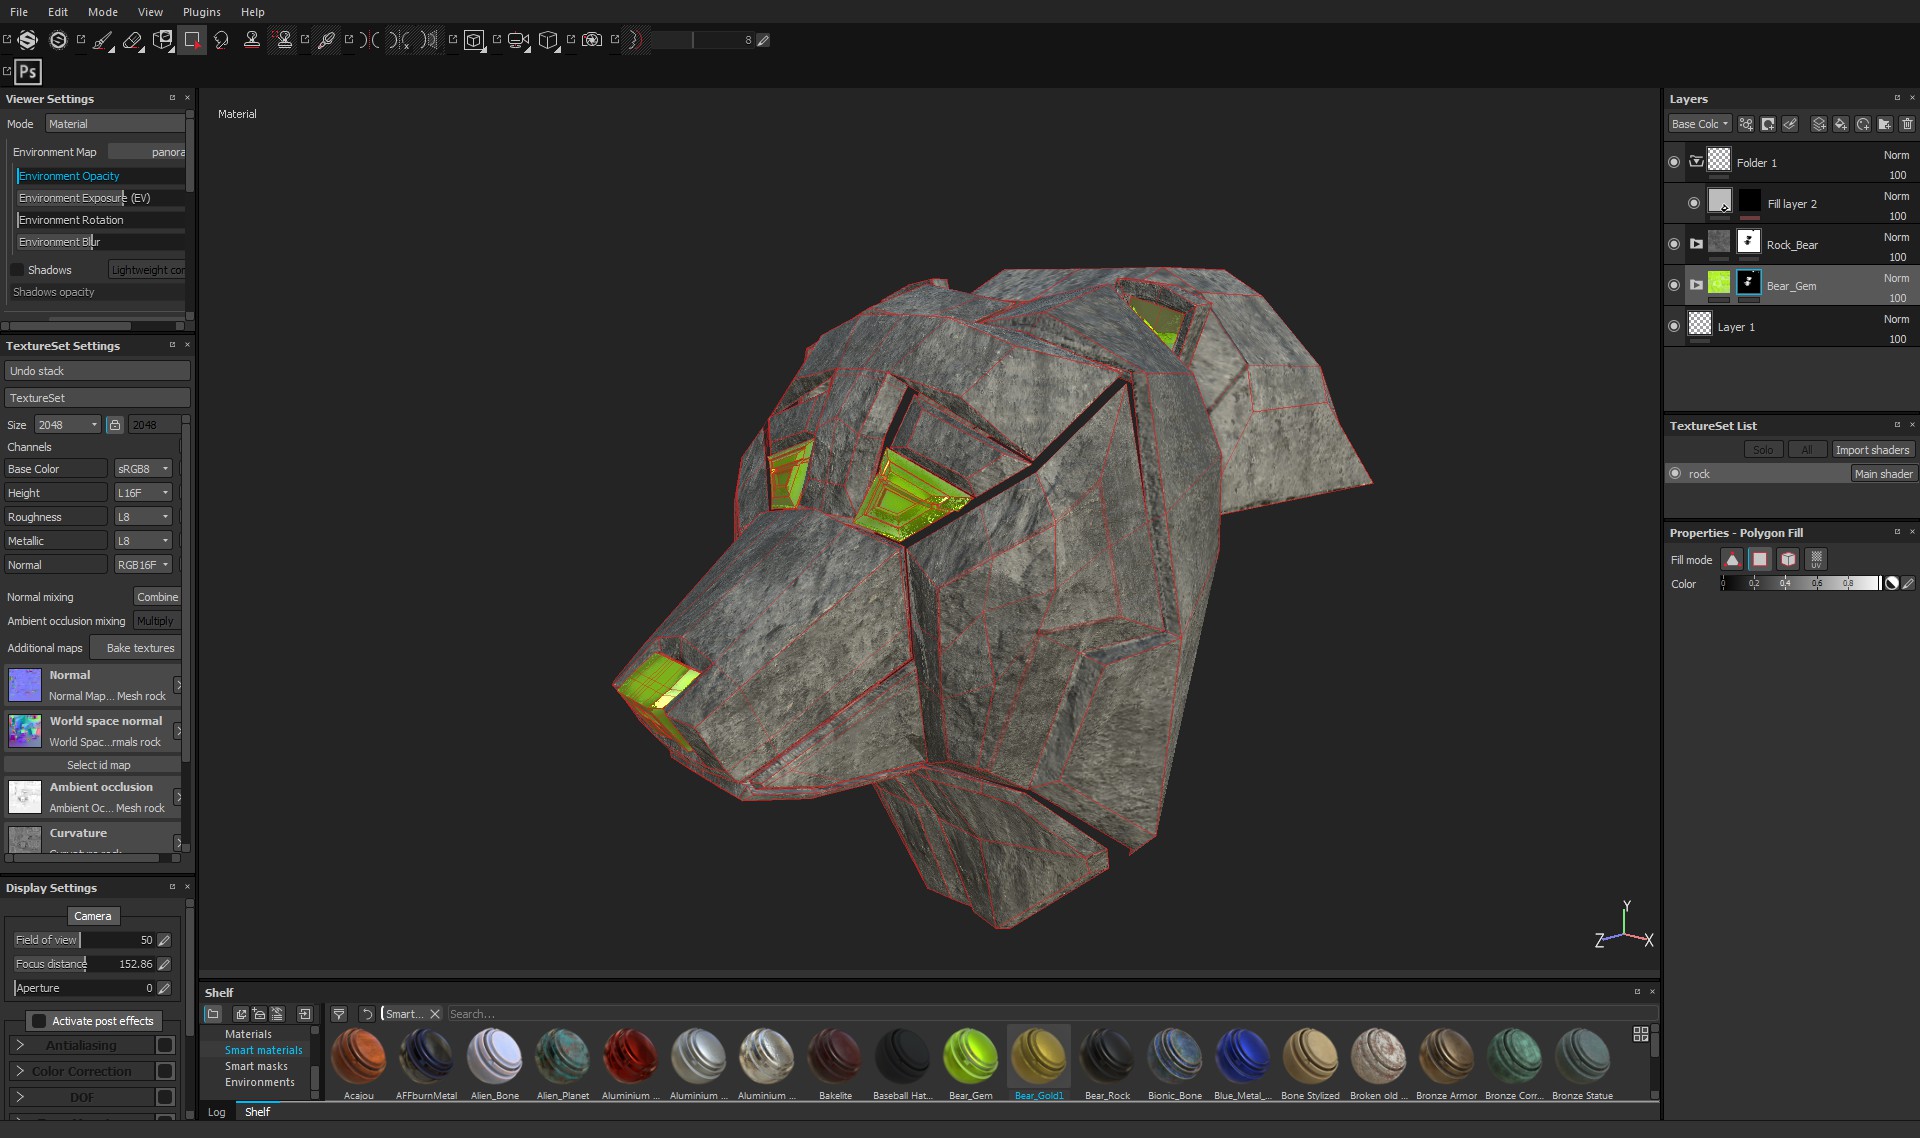This screenshot has width=1920, height=1138.
Task: Select the Clone stamp tool
Action: (x=252, y=40)
